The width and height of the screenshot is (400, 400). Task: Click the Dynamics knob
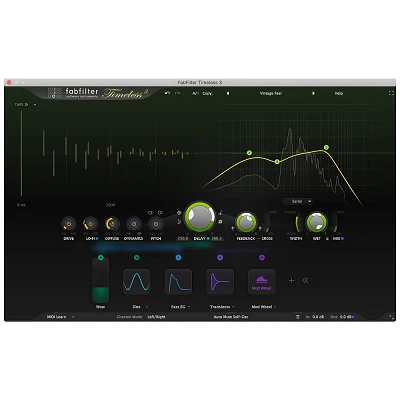click(x=134, y=224)
